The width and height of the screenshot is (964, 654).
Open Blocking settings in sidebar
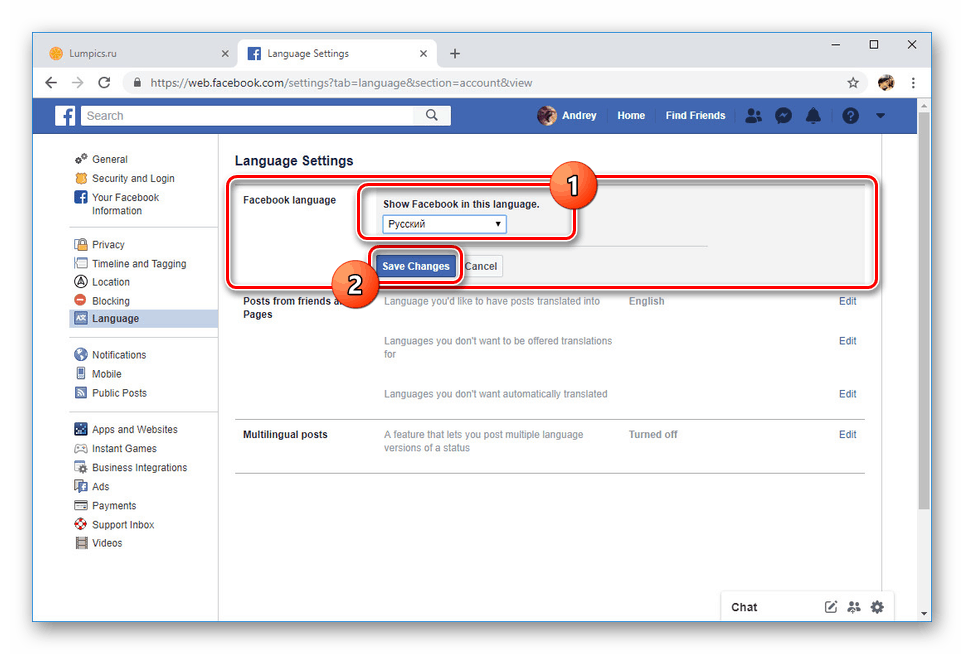(111, 301)
